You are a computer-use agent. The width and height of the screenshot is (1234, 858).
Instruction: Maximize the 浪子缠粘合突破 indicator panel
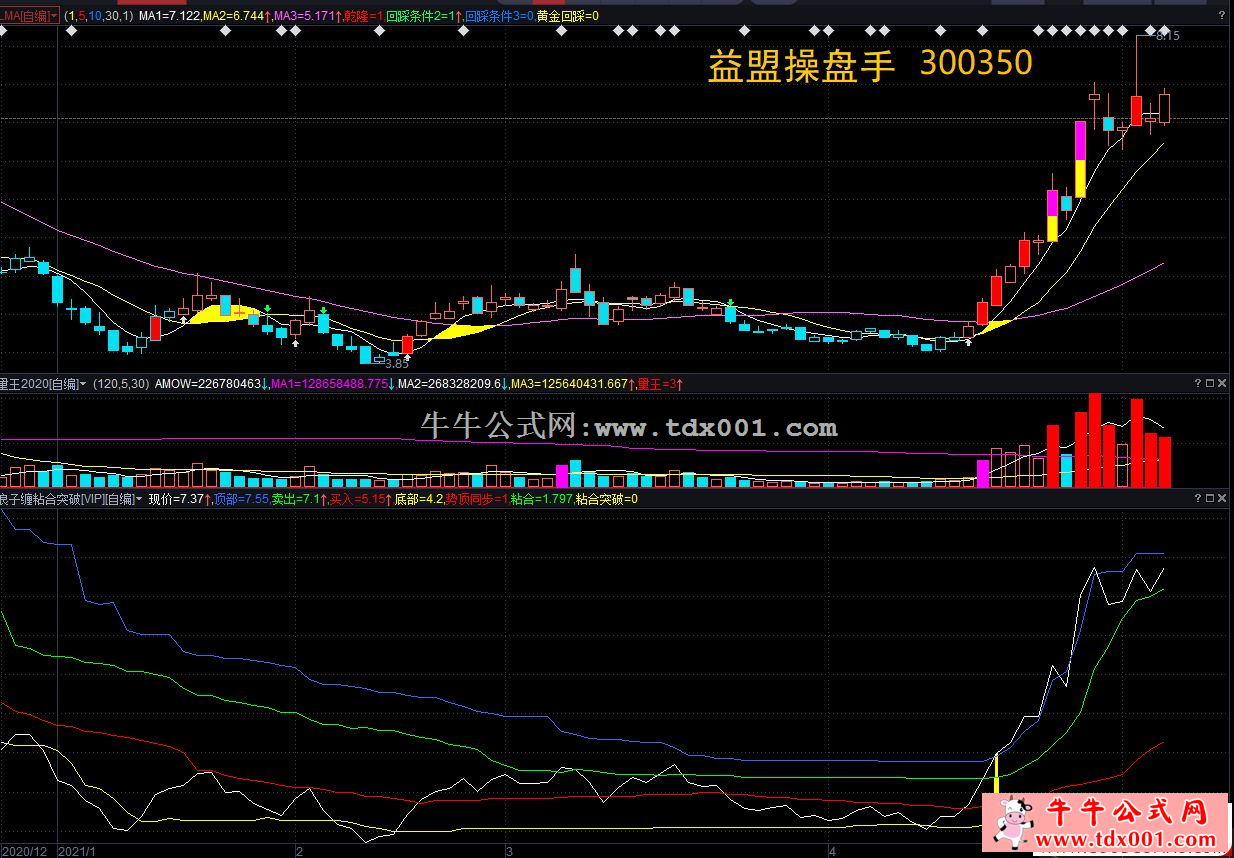coord(1210,497)
